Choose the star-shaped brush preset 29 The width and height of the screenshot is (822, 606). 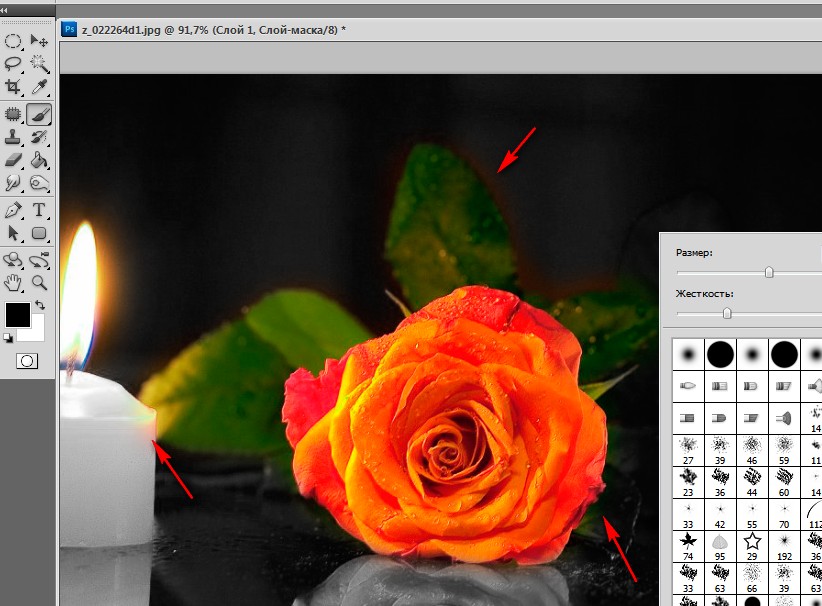(x=752, y=541)
